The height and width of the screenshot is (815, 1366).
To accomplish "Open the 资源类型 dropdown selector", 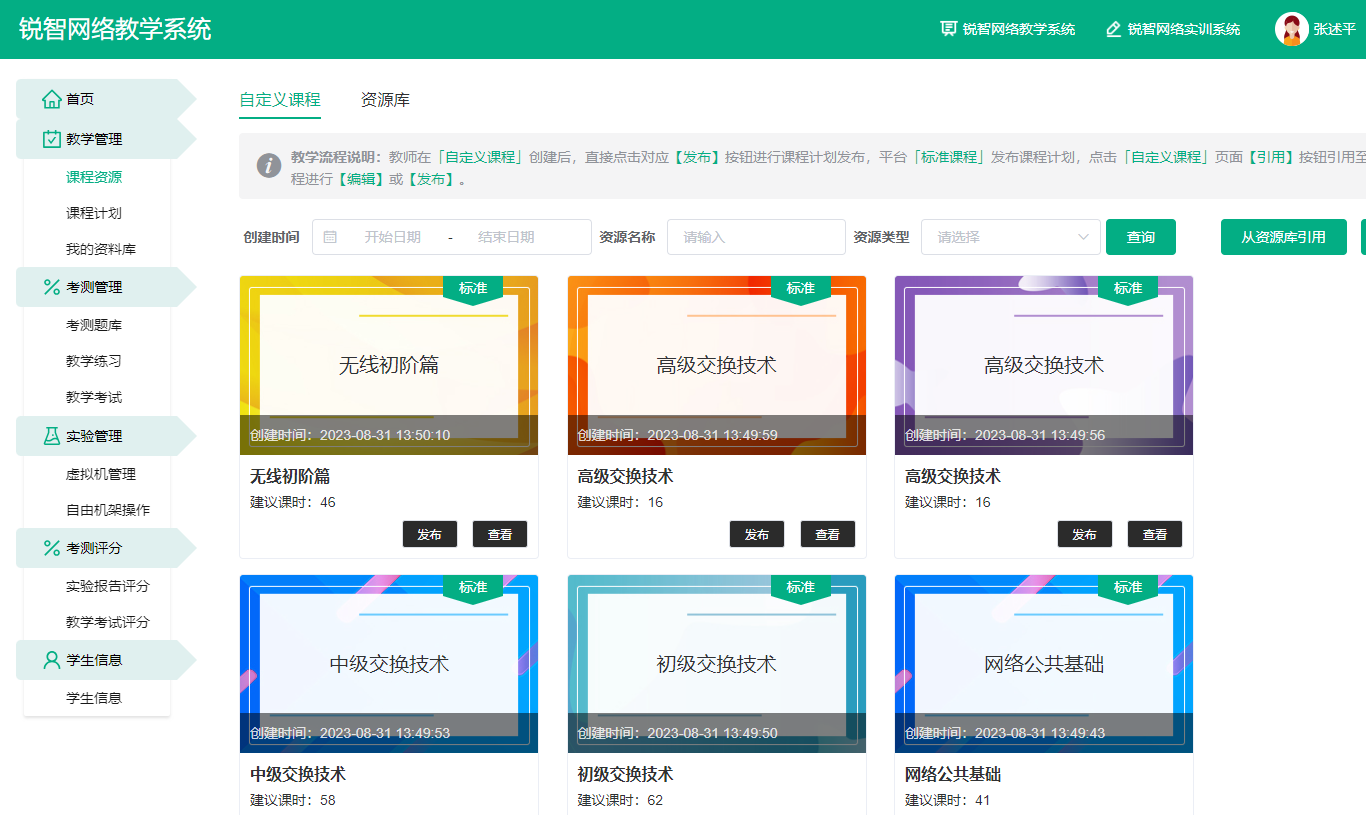I will [1010, 237].
